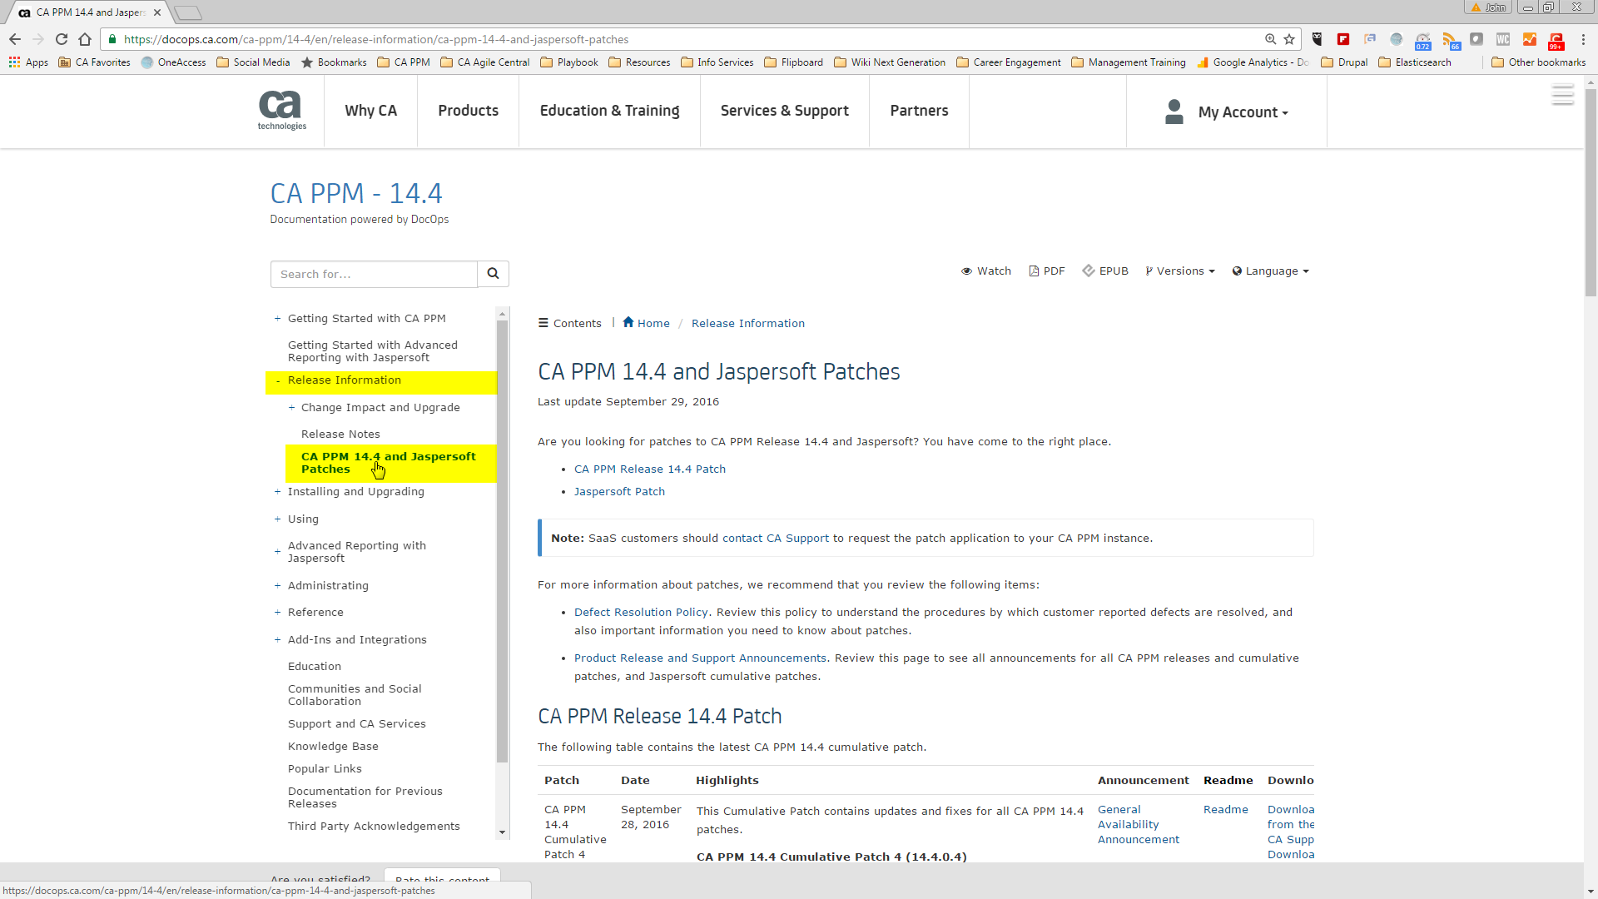Open the Why CA menu
This screenshot has width=1598, height=899.
tap(371, 111)
